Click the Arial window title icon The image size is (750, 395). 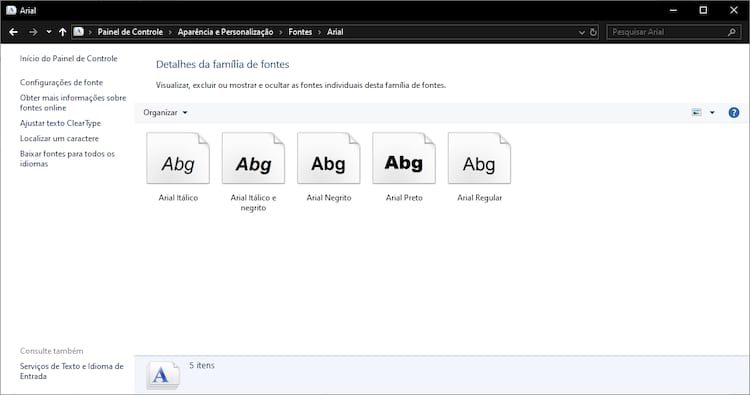[x=11, y=10]
